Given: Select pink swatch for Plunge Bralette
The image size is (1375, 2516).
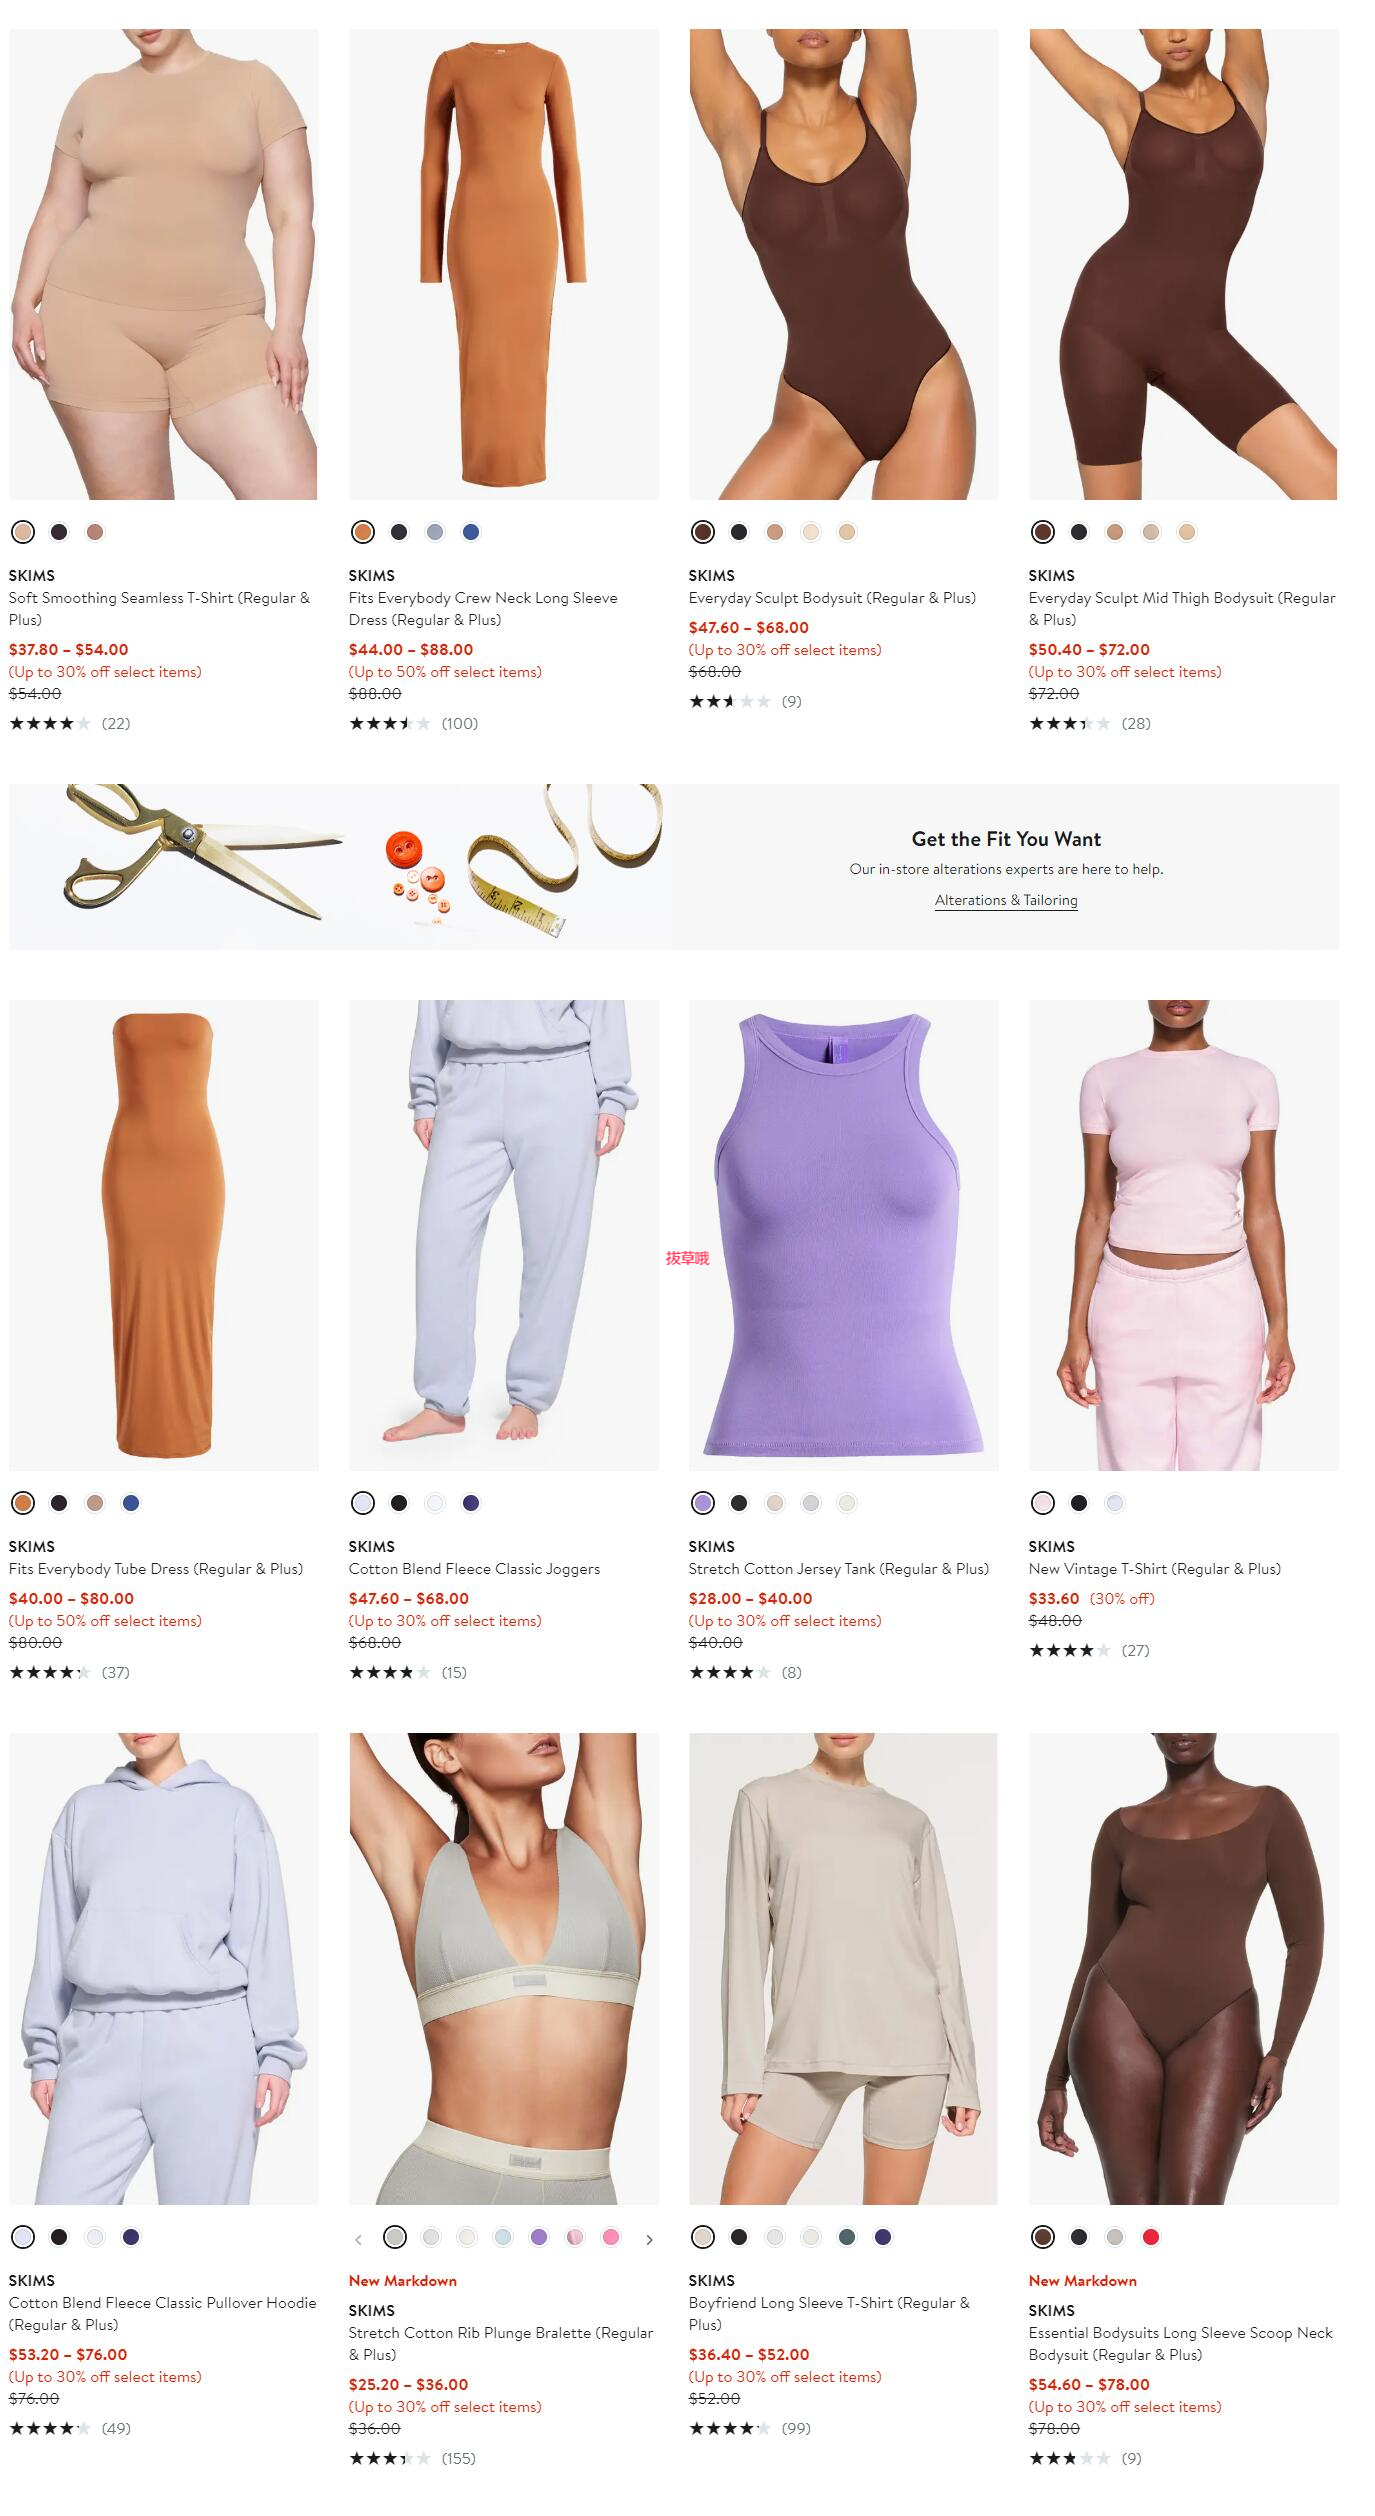Looking at the screenshot, I should click(x=611, y=2237).
